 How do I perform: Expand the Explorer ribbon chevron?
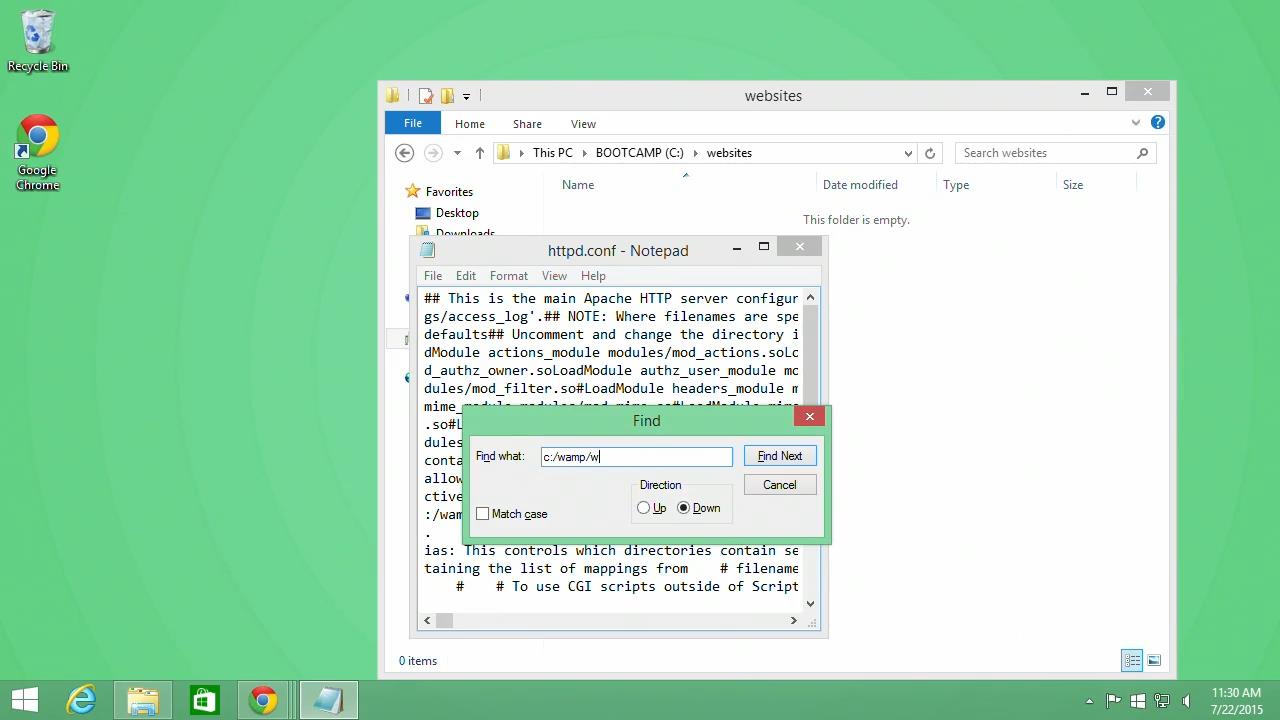[x=1136, y=122]
